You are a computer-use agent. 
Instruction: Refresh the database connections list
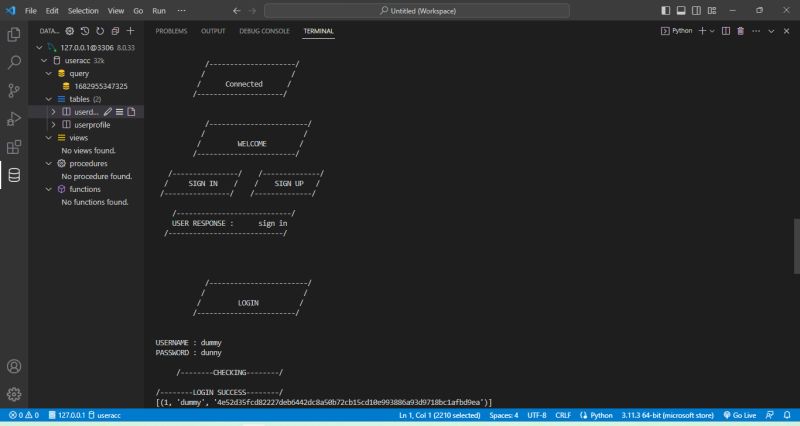point(100,31)
